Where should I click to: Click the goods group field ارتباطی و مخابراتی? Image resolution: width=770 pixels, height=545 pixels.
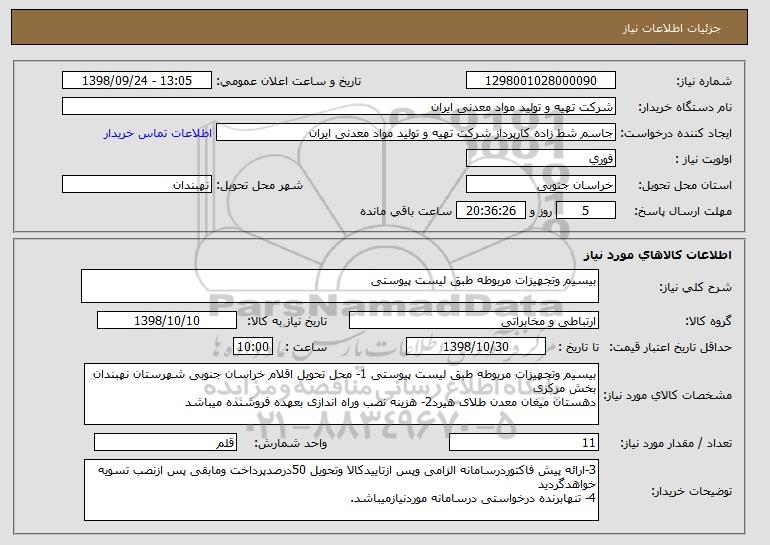pyautogui.click(x=474, y=321)
